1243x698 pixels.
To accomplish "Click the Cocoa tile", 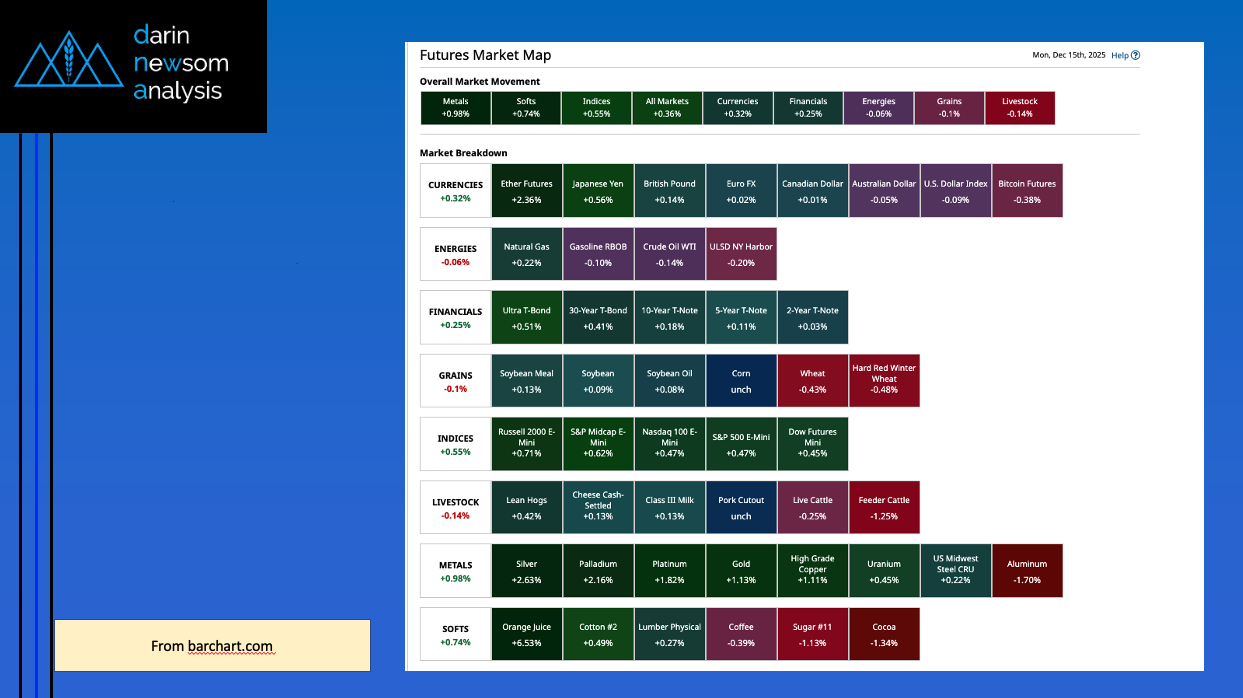I will [884, 634].
